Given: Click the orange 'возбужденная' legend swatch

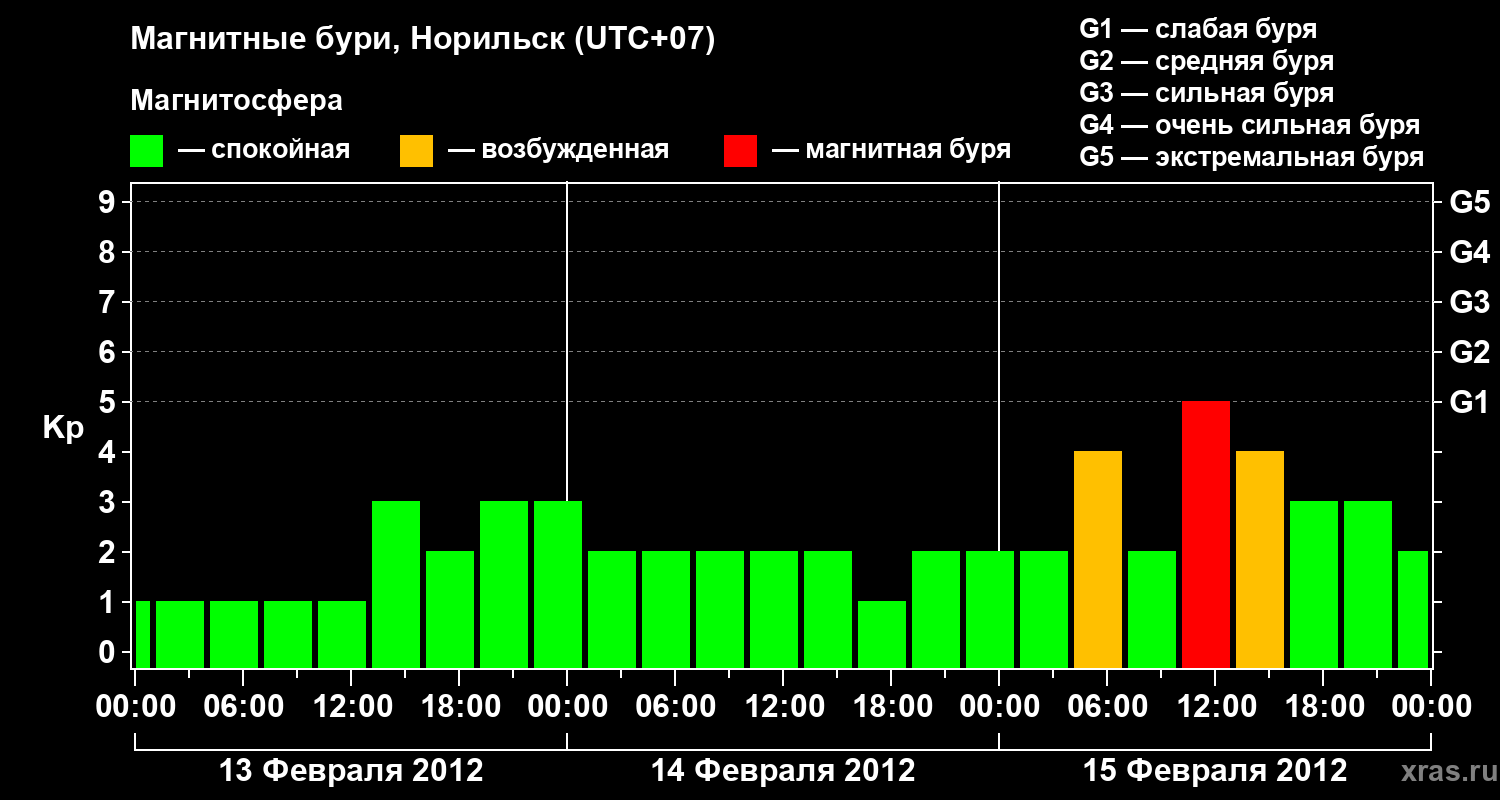Looking at the screenshot, I should click(417, 151).
